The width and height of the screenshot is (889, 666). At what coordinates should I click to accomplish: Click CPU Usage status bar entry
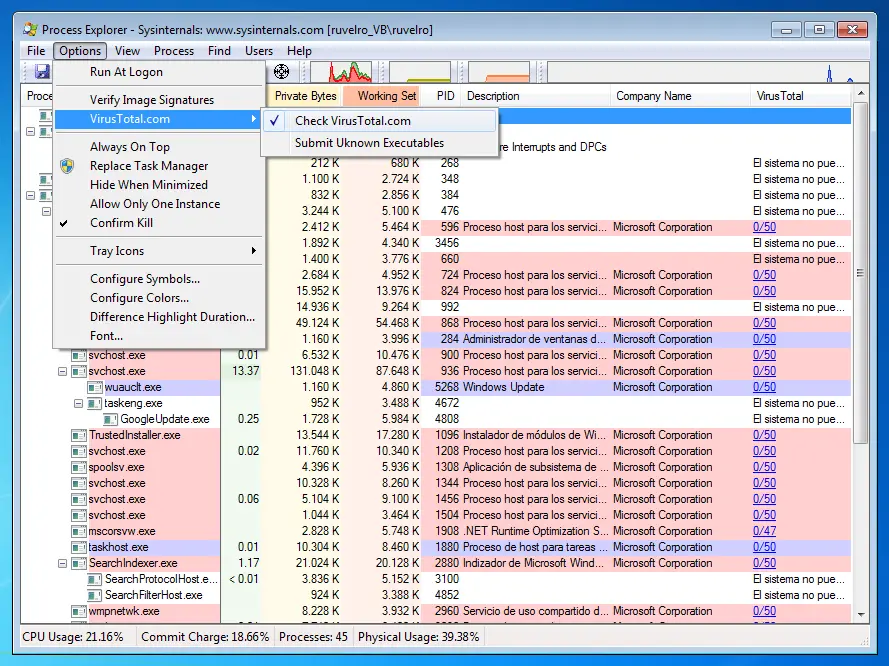coord(73,637)
